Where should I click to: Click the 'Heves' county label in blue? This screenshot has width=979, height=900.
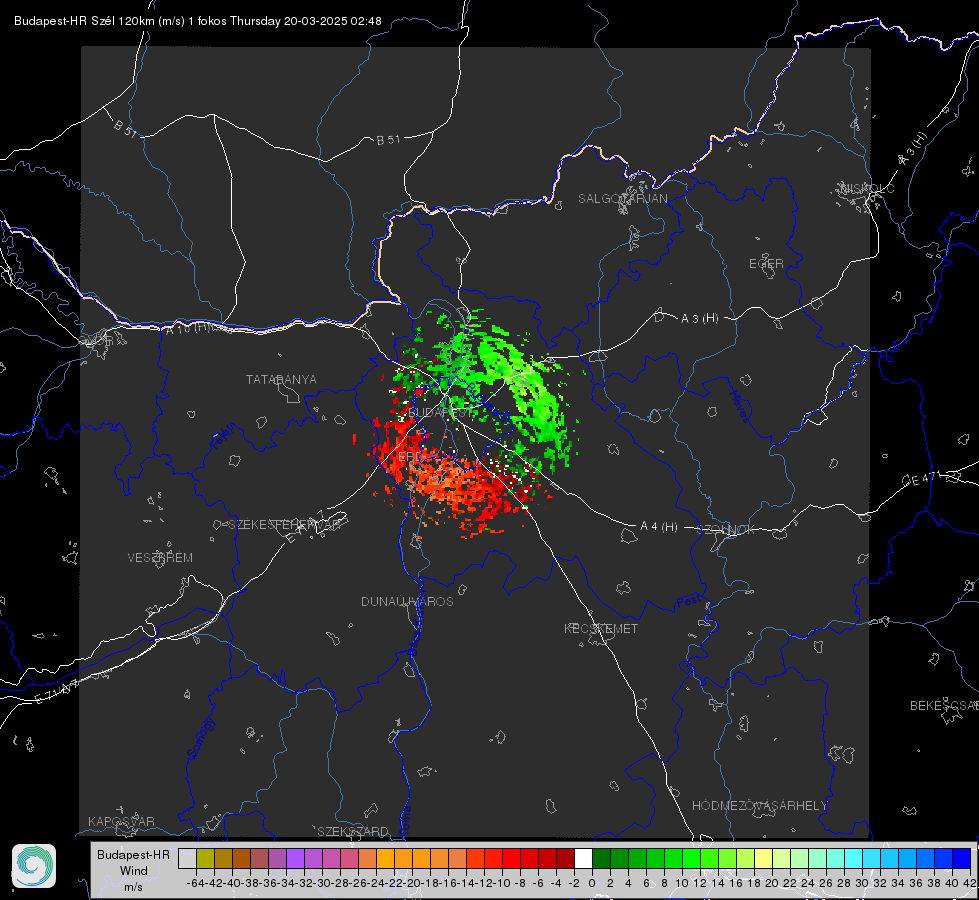click(739, 406)
